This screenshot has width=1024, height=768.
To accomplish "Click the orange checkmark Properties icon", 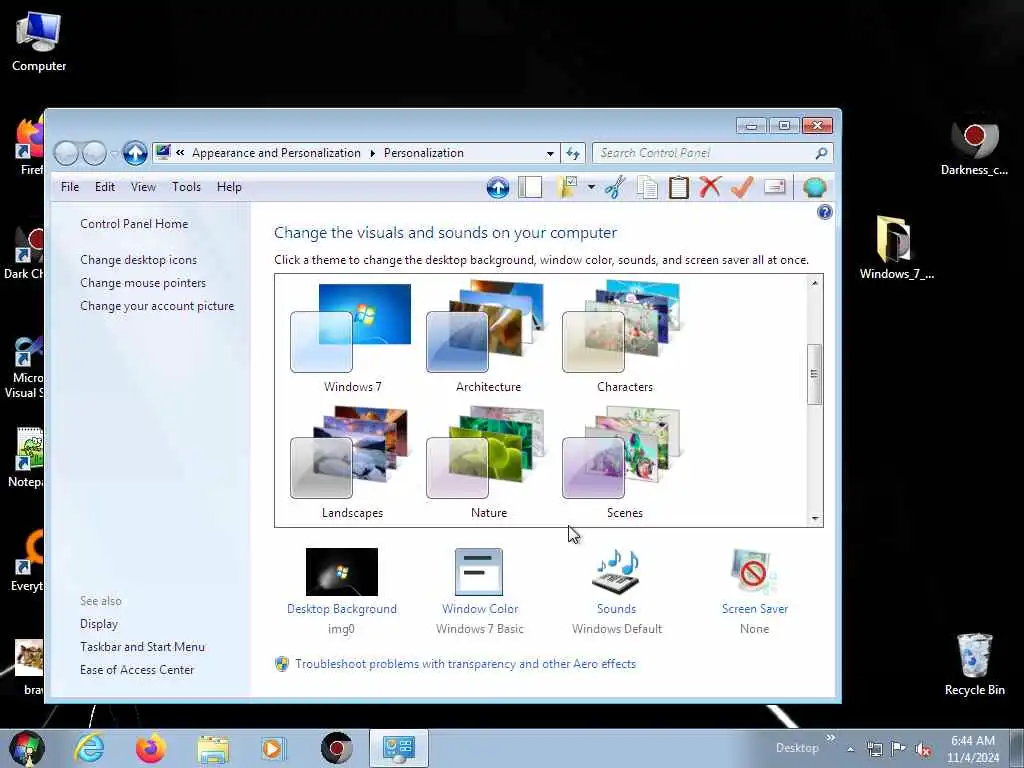I will [742, 187].
